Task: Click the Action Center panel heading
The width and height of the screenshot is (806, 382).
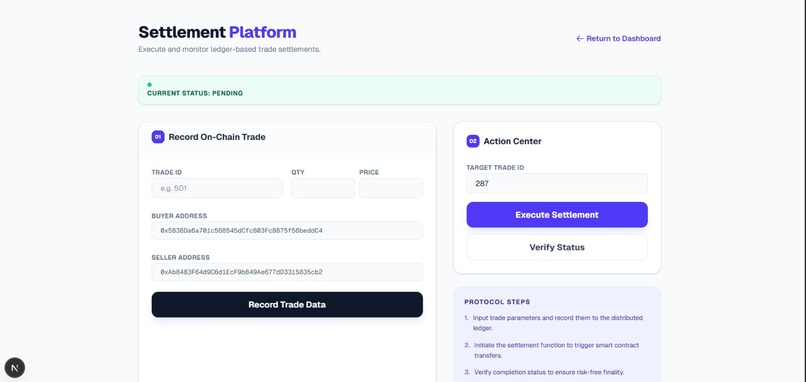Action: [x=512, y=141]
